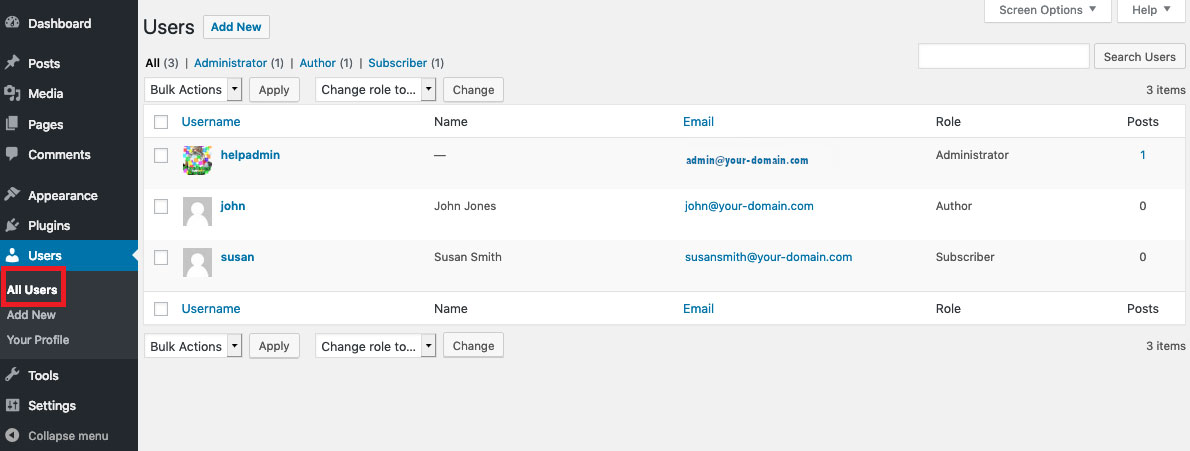
Task: Click the Posts pushpin icon
Action: click(x=11, y=63)
